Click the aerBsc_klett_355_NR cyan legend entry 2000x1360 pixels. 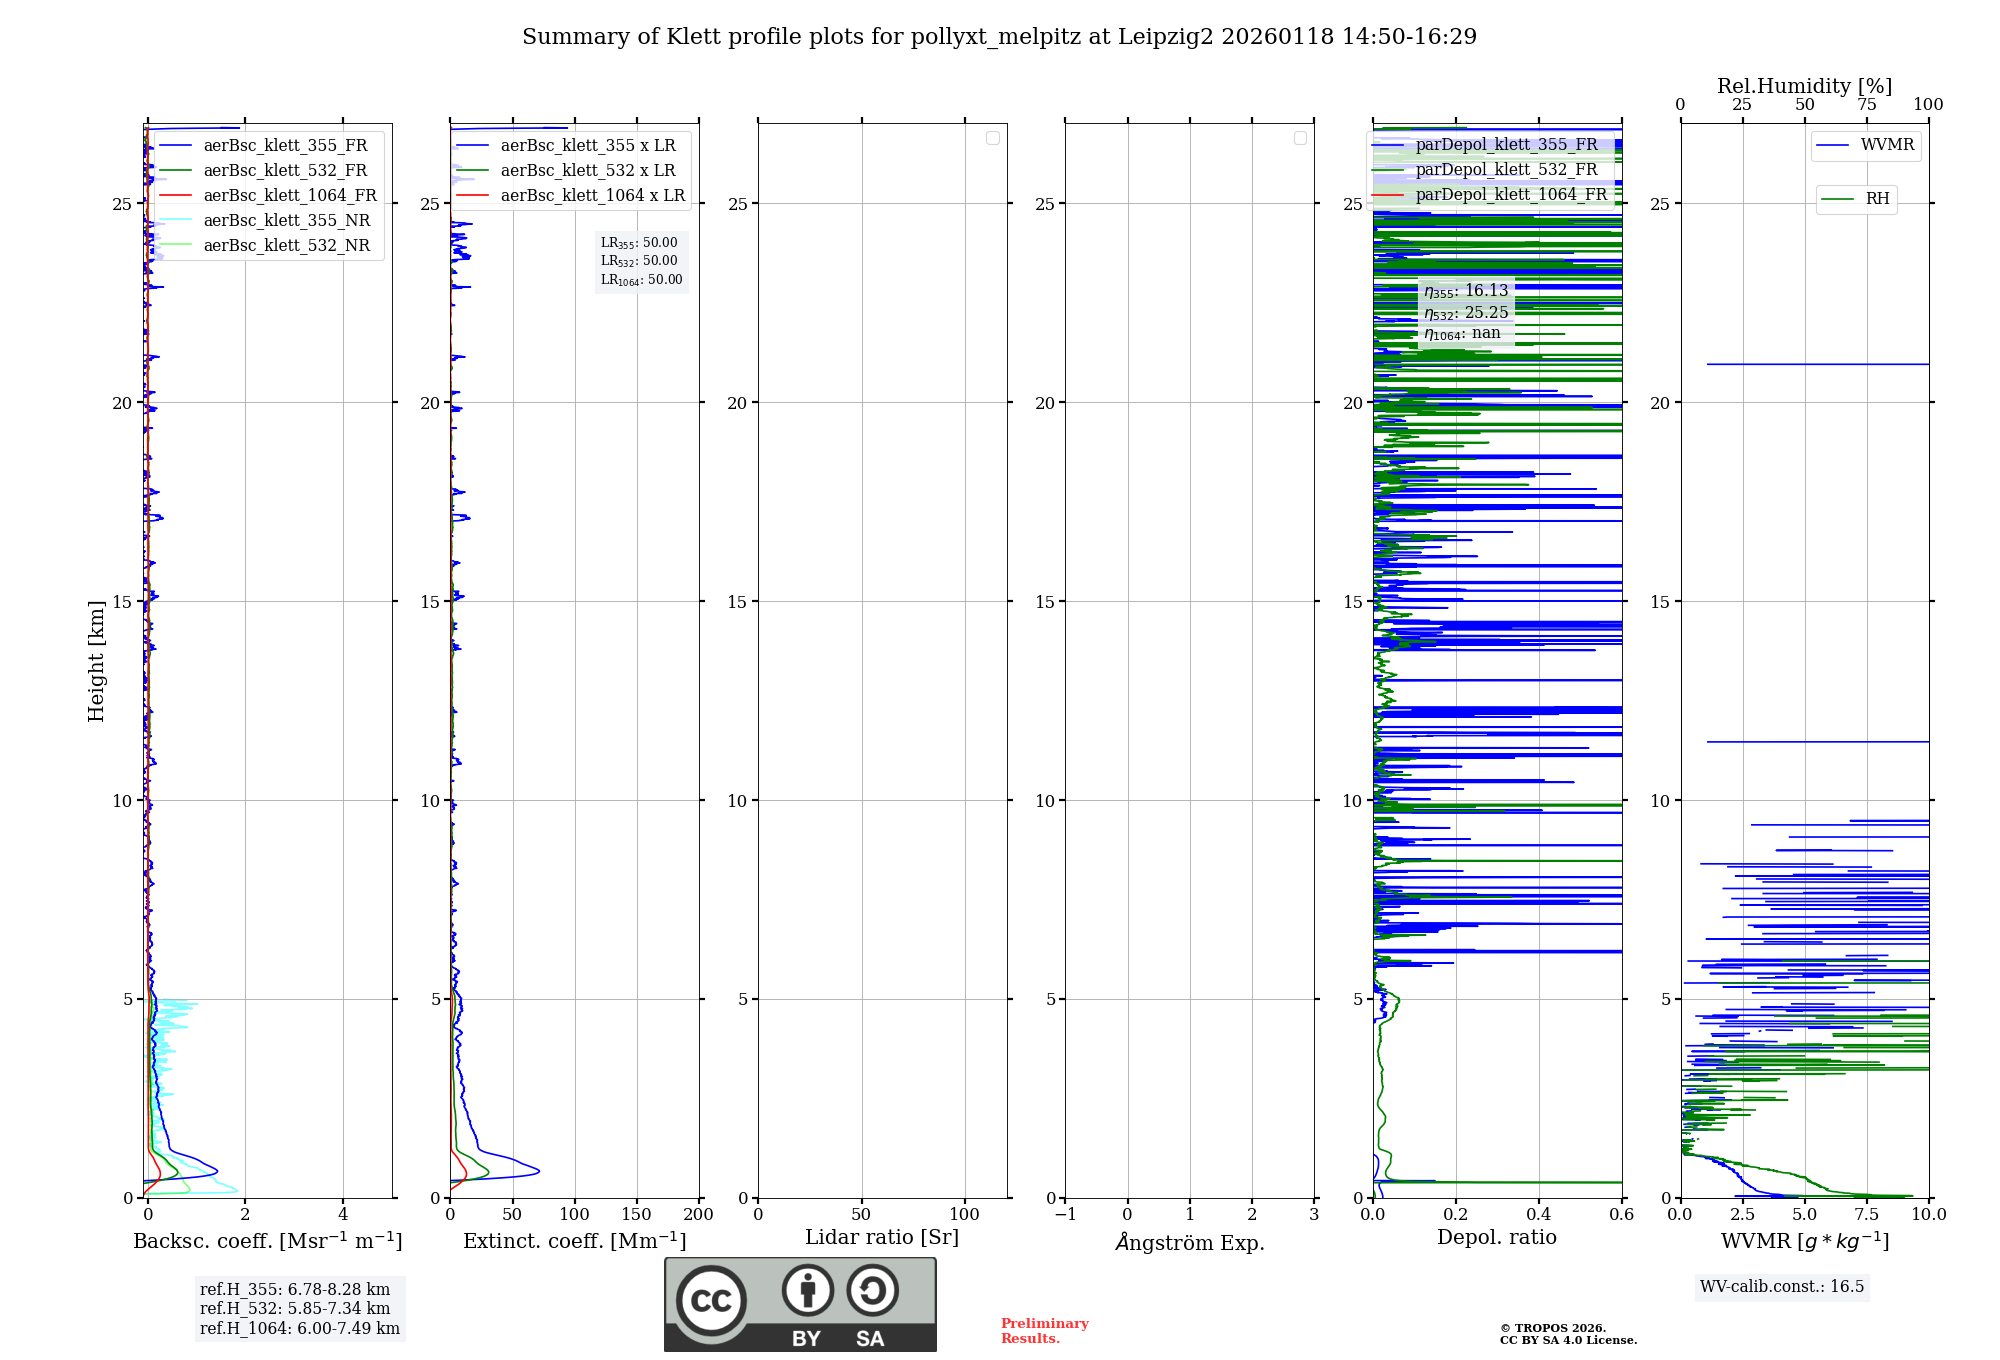[286, 220]
